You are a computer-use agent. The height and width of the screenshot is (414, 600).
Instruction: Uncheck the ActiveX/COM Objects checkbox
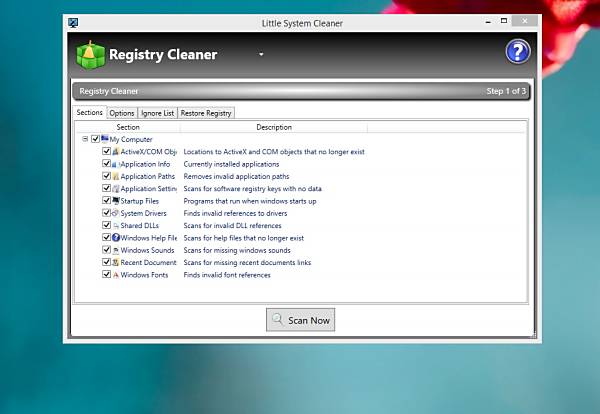pyautogui.click(x=106, y=151)
